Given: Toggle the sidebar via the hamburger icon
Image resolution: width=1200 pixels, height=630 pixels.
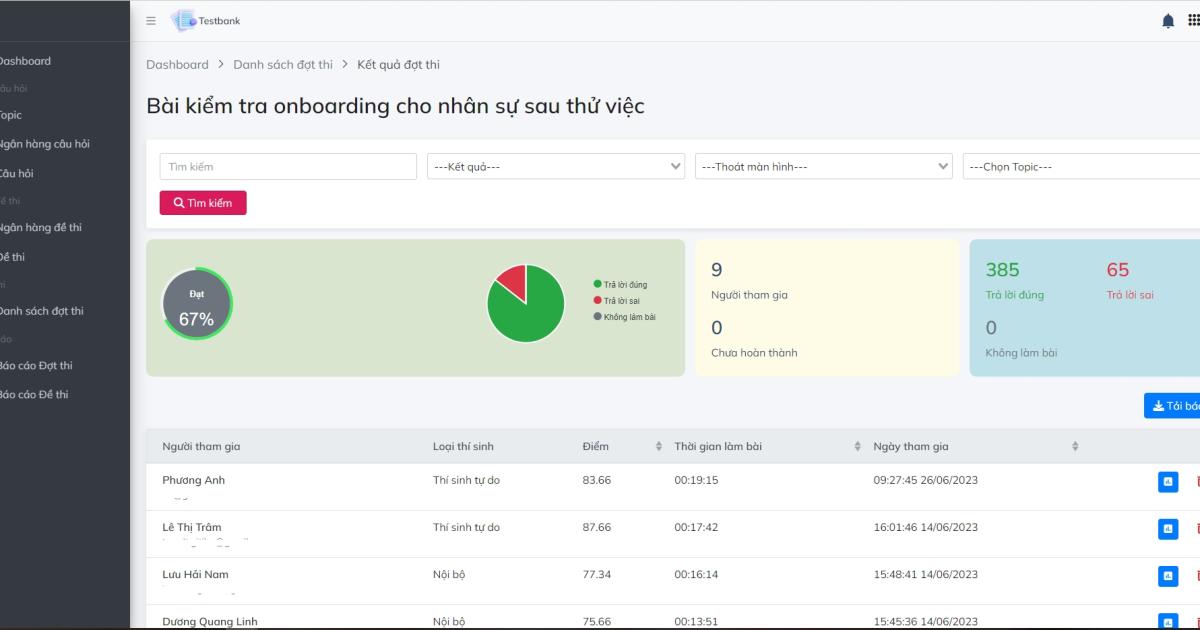Looking at the screenshot, I should tap(150, 20).
